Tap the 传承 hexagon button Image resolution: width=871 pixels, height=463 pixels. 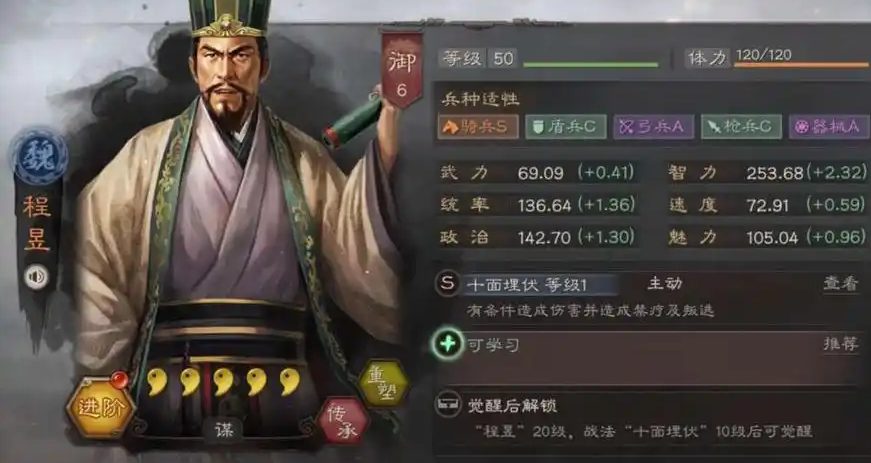[343, 421]
